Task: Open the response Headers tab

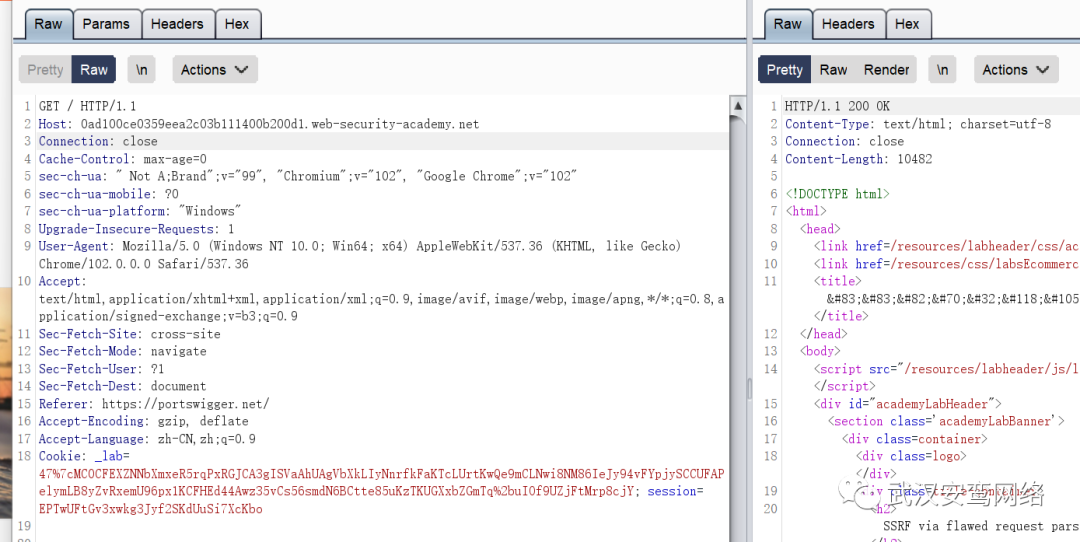Action: pyautogui.click(x=848, y=24)
